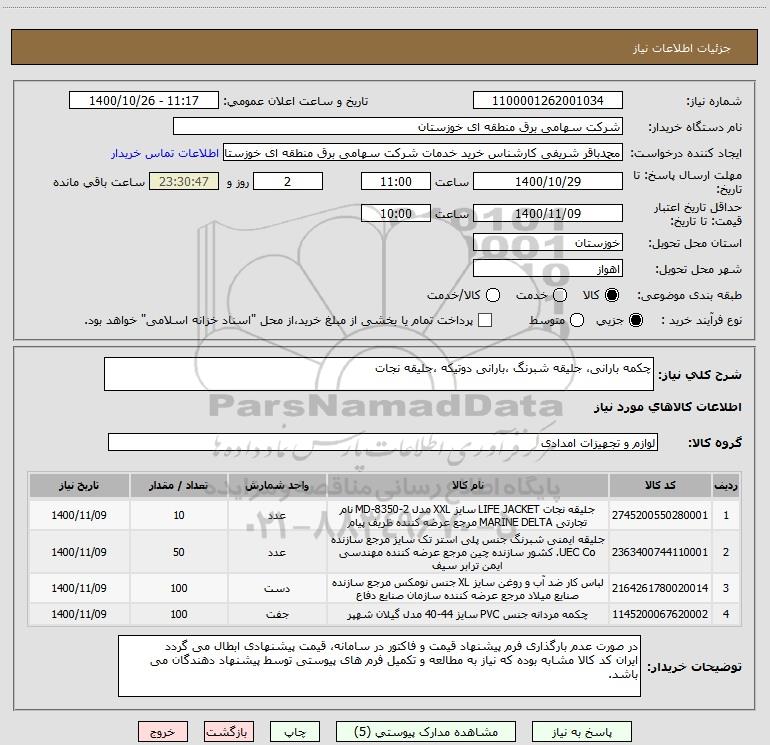Viewport: 770px width, 745px height.
Task: Click the استان محل تحویل field
Action: (x=547, y=243)
